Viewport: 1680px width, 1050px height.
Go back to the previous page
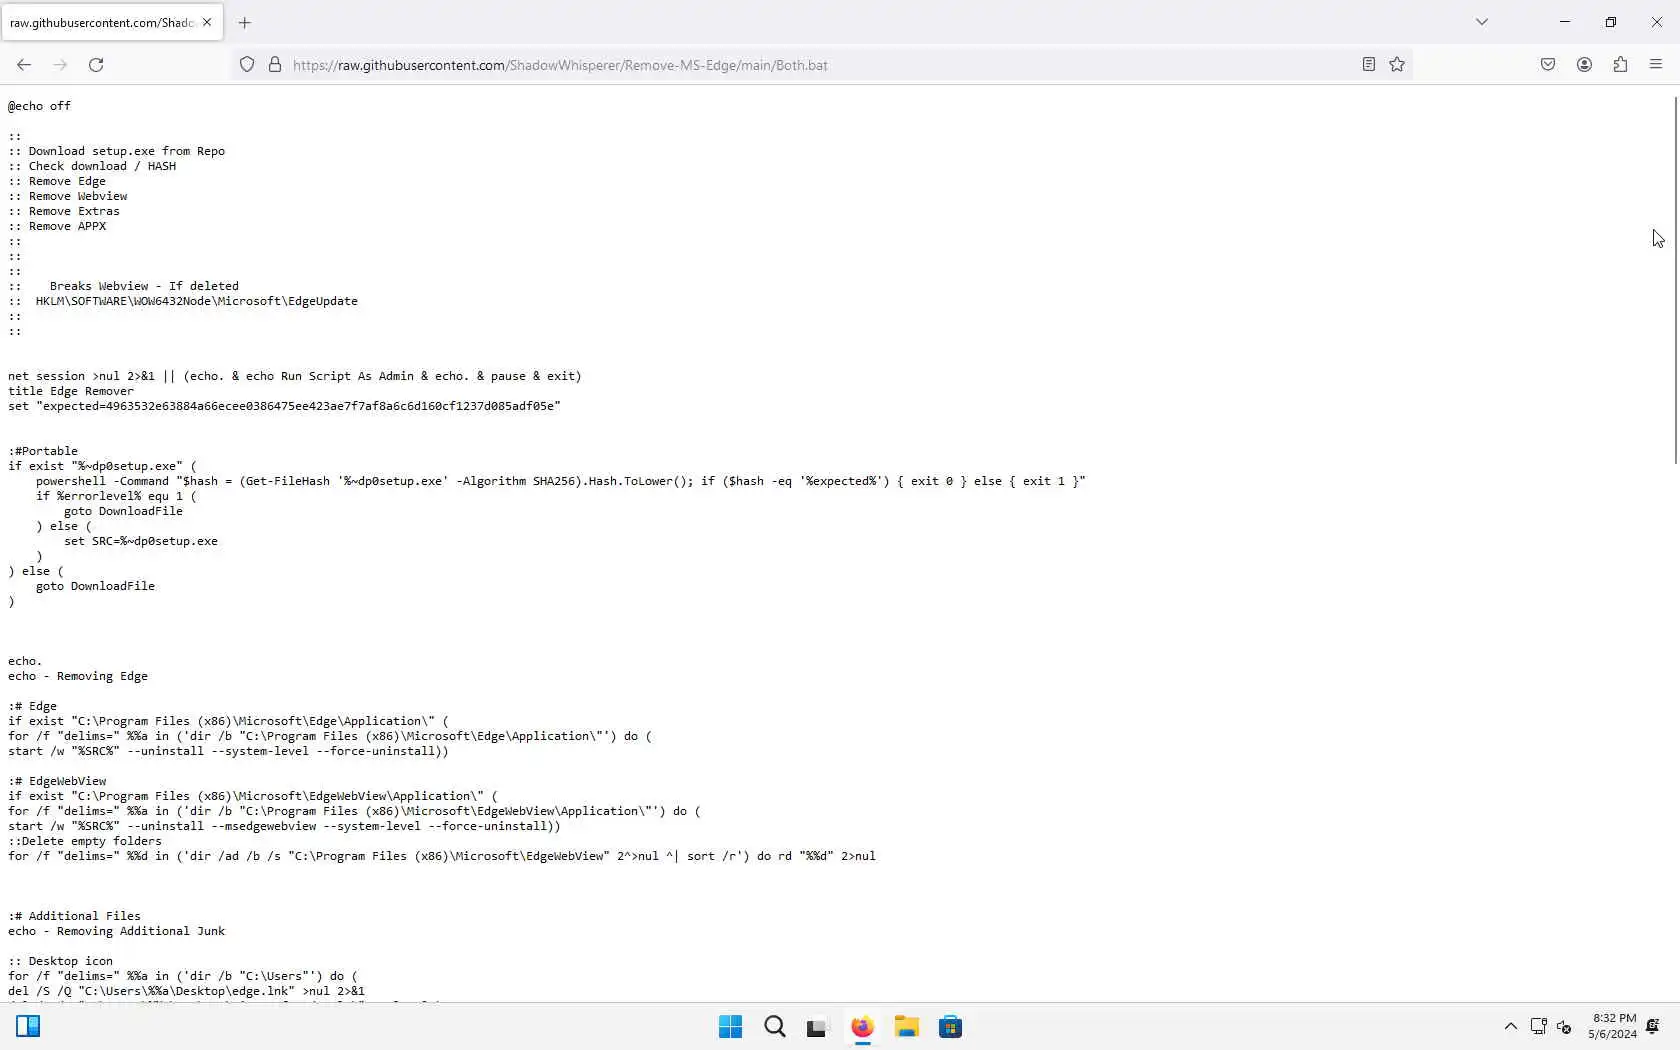(24, 65)
